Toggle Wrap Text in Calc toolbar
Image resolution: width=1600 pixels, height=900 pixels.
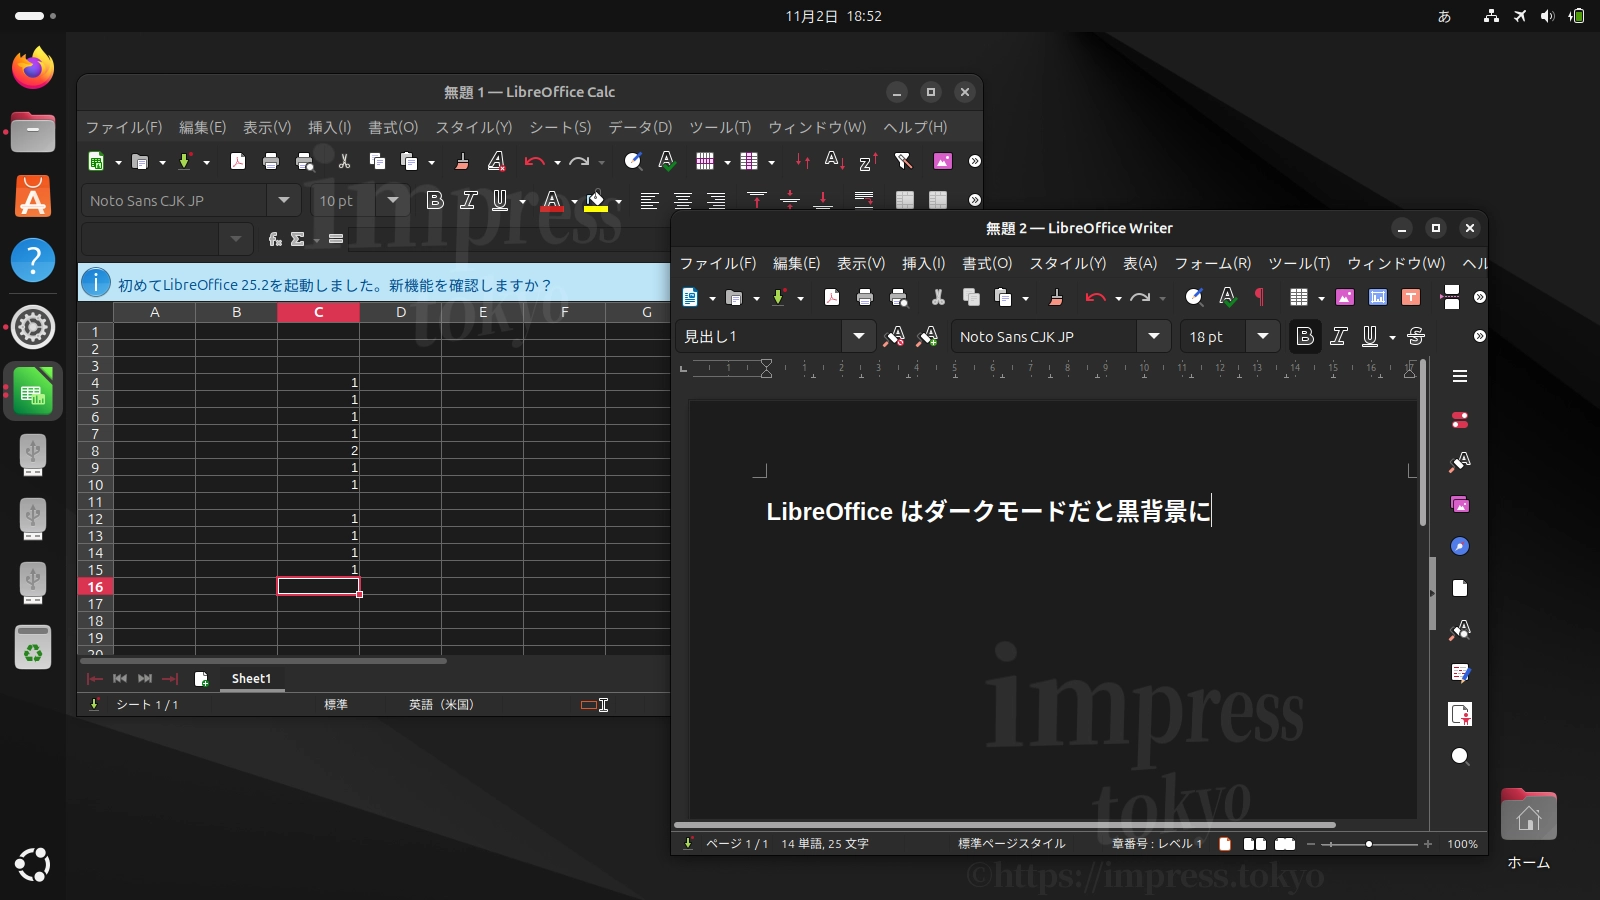point(864,201)
